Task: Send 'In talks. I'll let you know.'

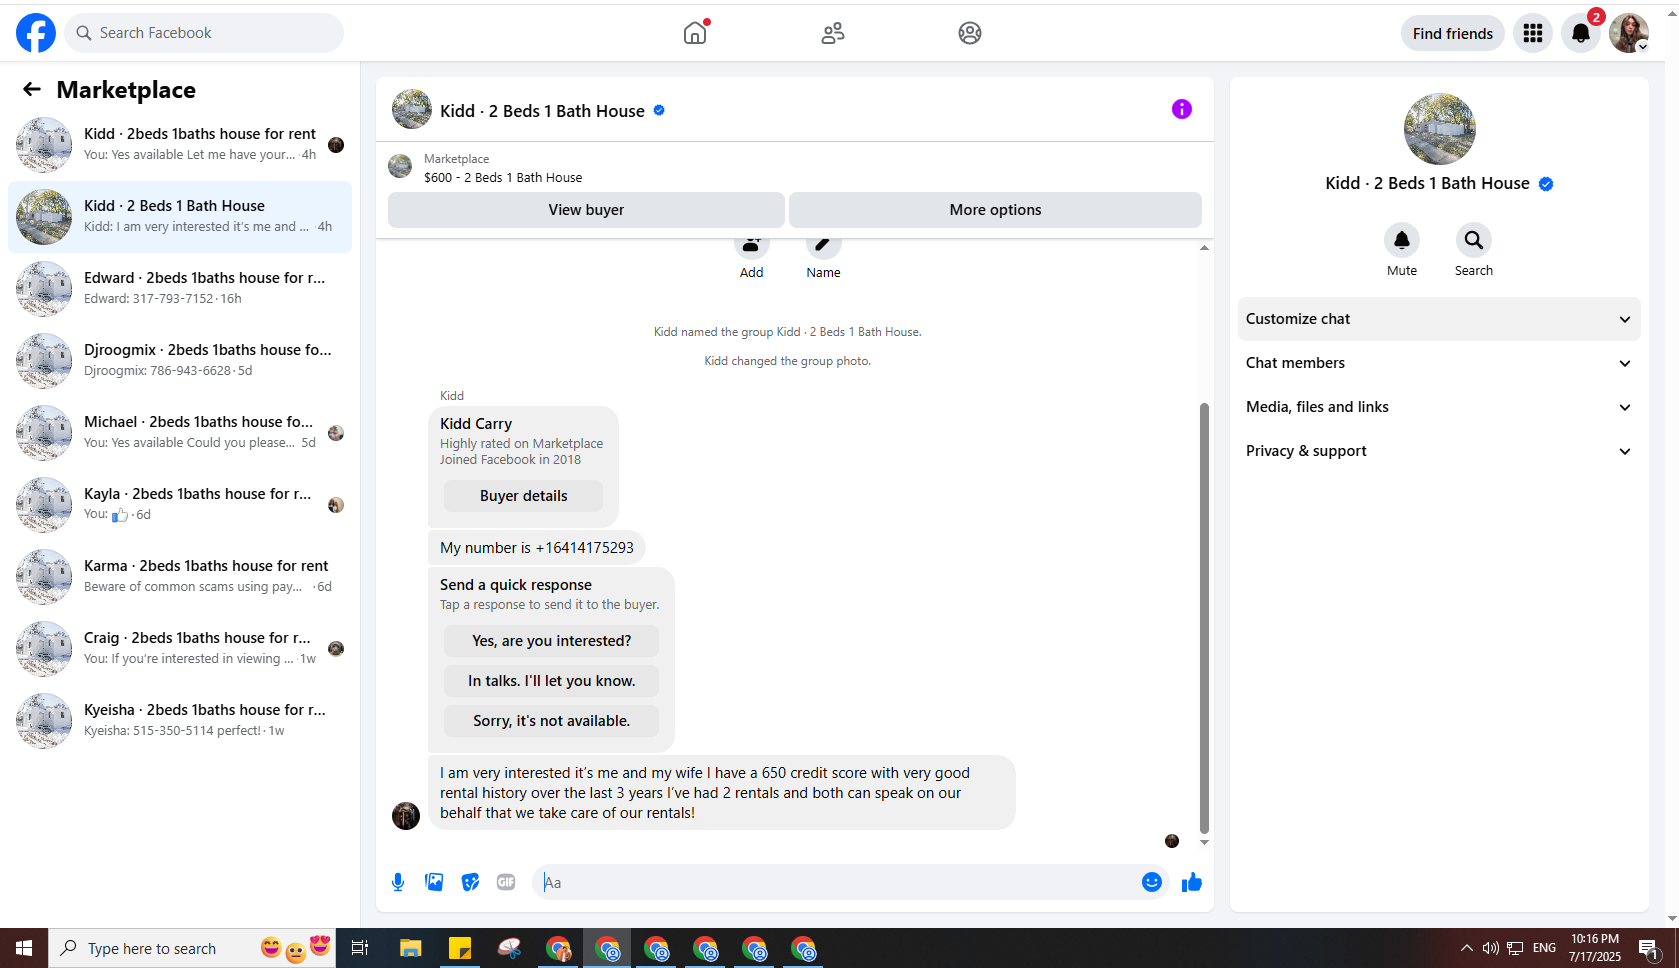Action: 551,681
